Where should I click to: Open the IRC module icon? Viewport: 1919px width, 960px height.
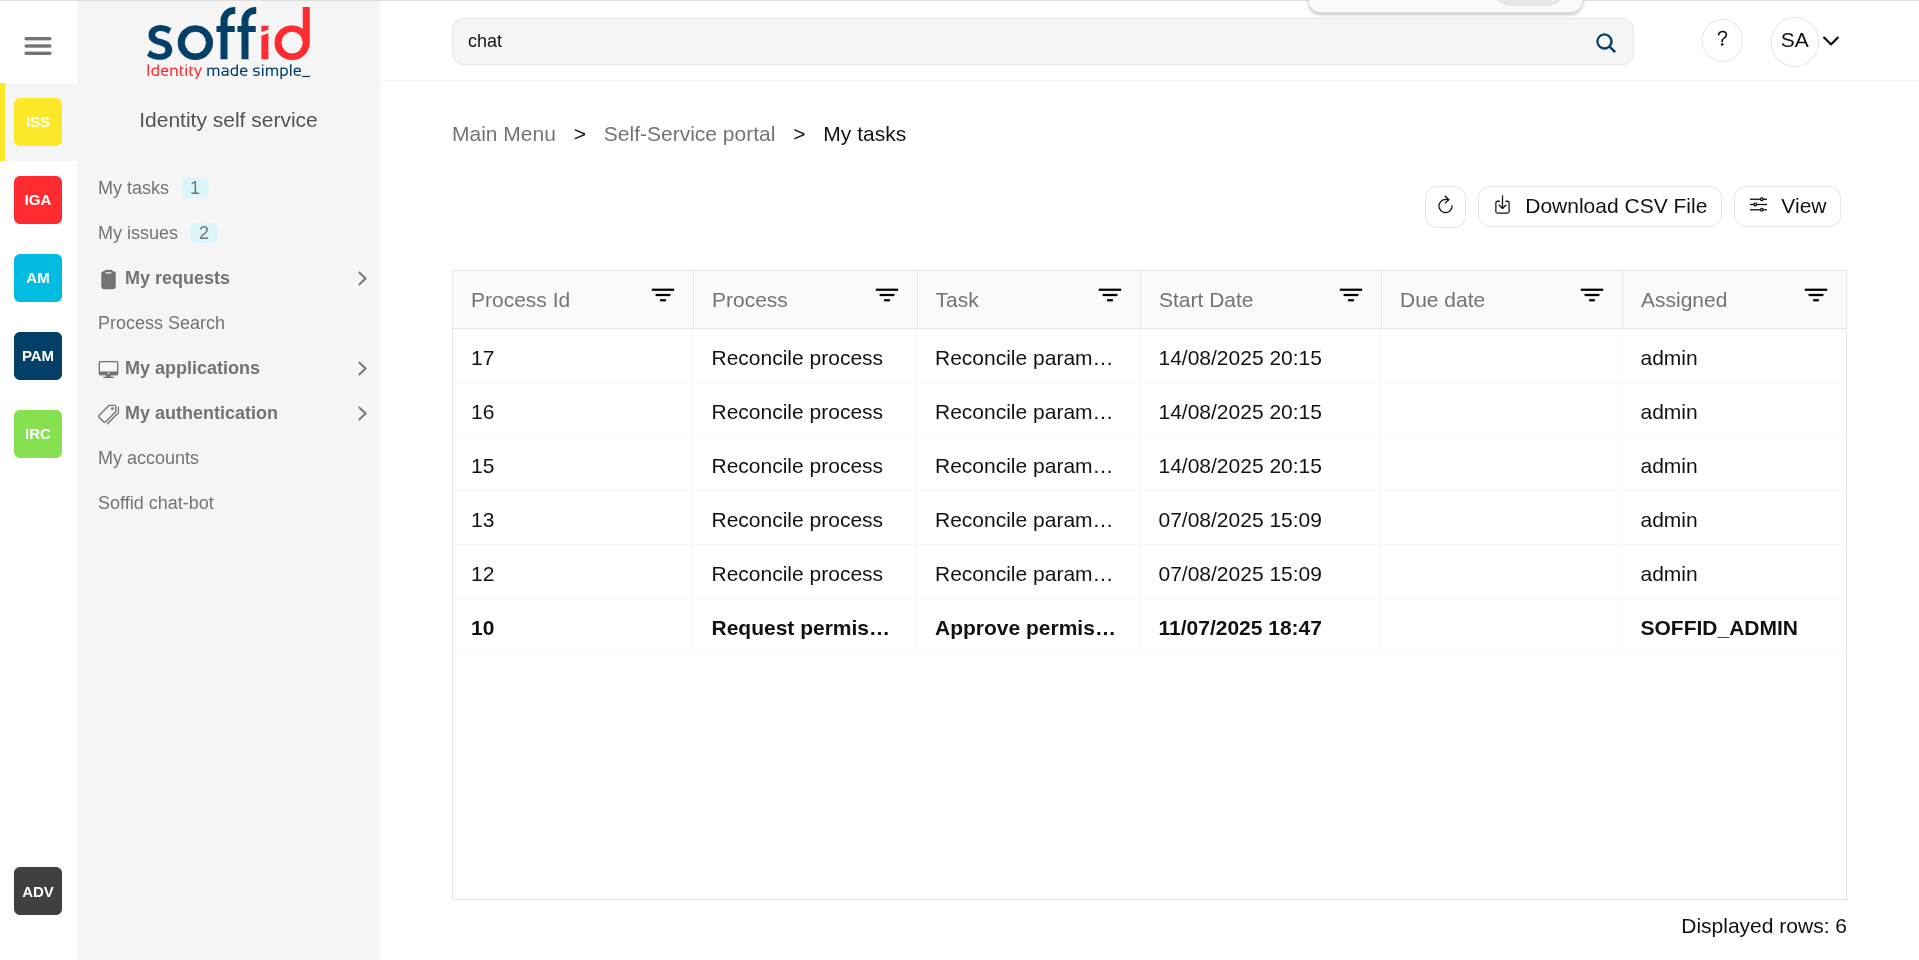38,434
